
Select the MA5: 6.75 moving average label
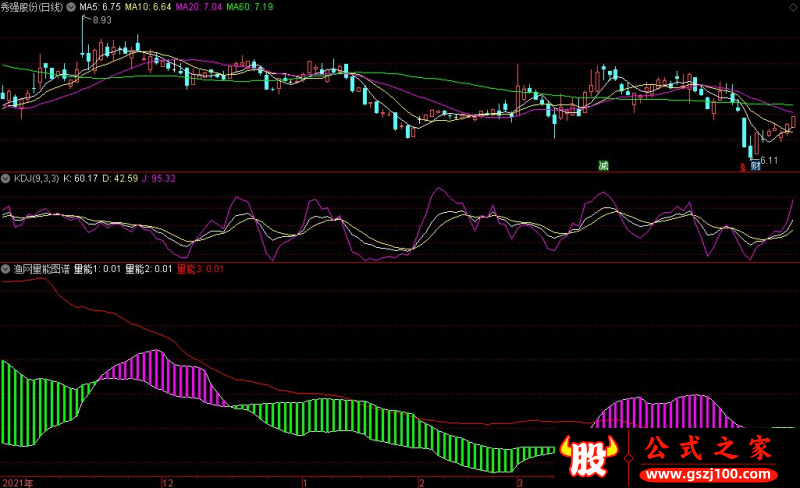[100, 7]
